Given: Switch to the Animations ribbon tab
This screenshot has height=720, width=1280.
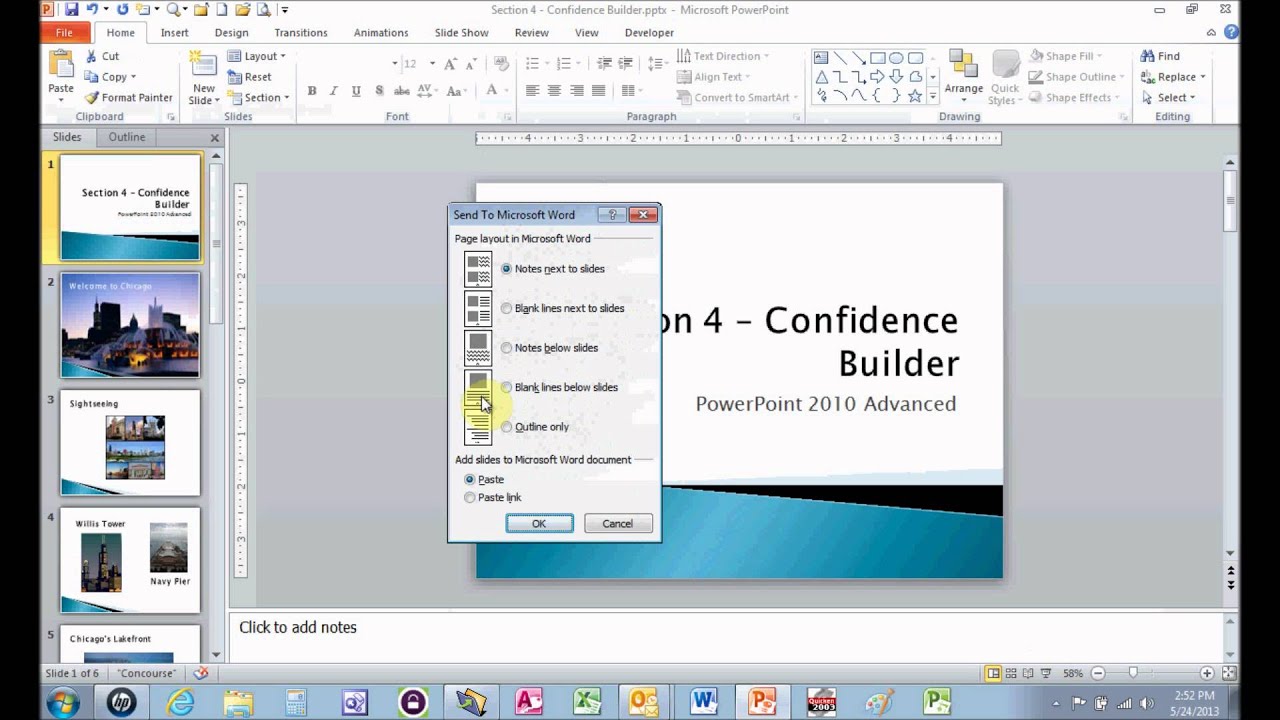Looking at the screenshot, I should pos(381,33).
